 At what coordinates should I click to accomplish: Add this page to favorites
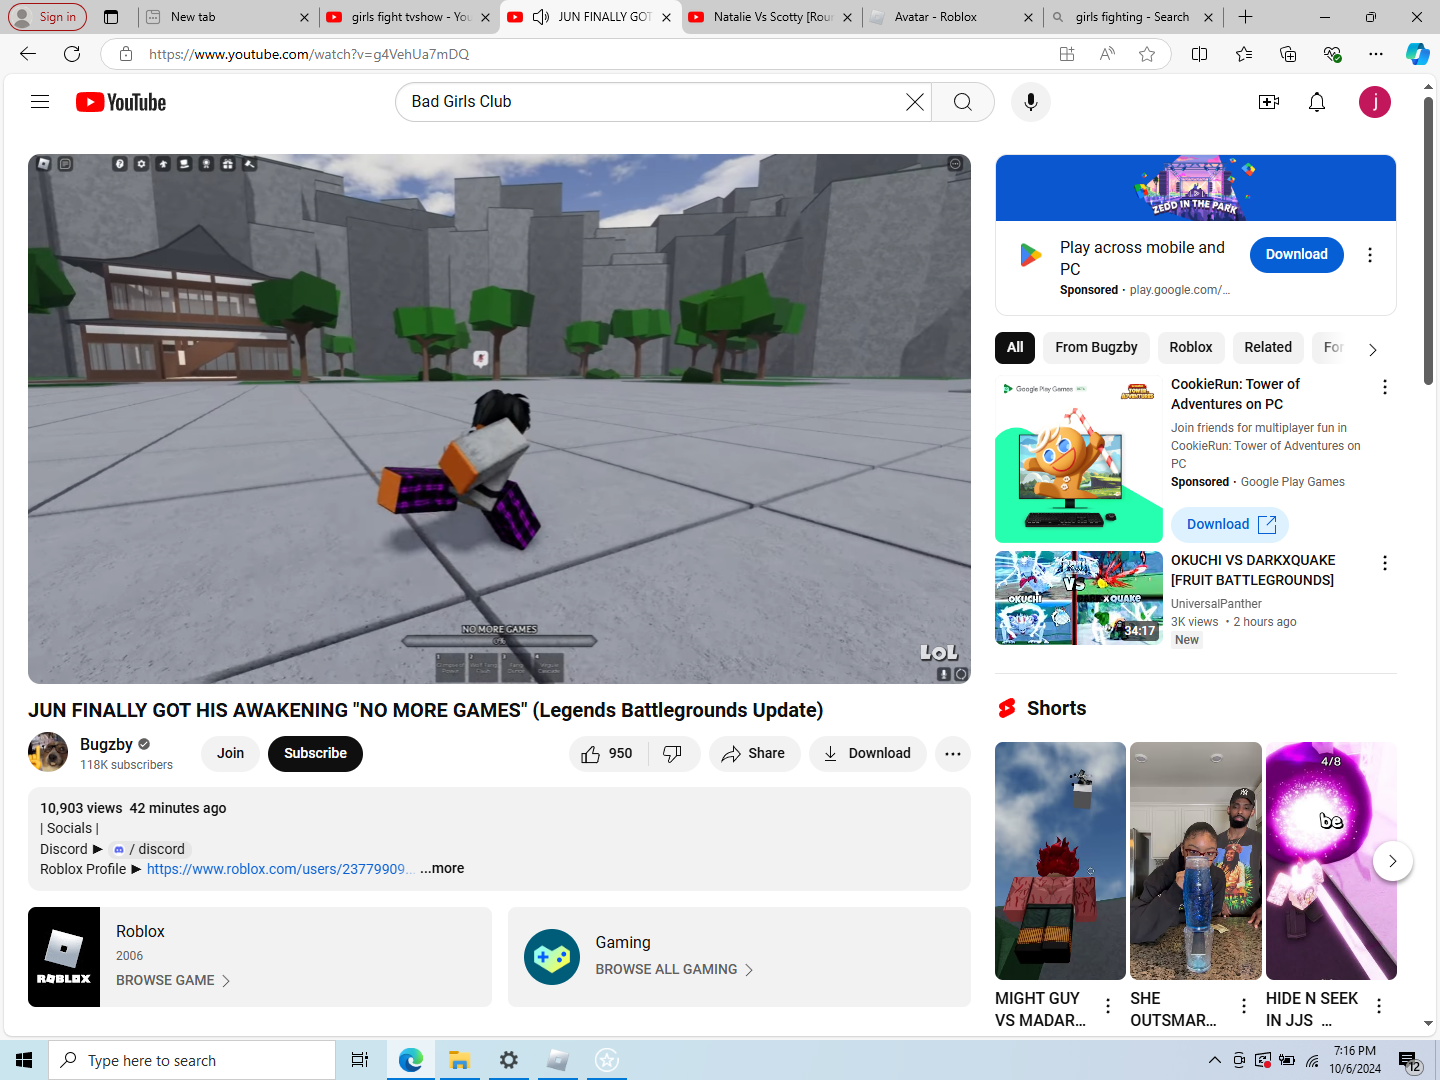(x=1147, y=54)
